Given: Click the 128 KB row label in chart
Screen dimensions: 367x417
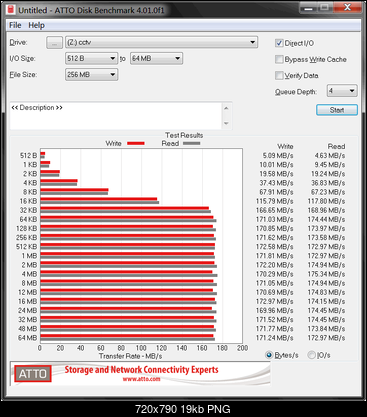Looking at the screenshot, I should 27,229.
